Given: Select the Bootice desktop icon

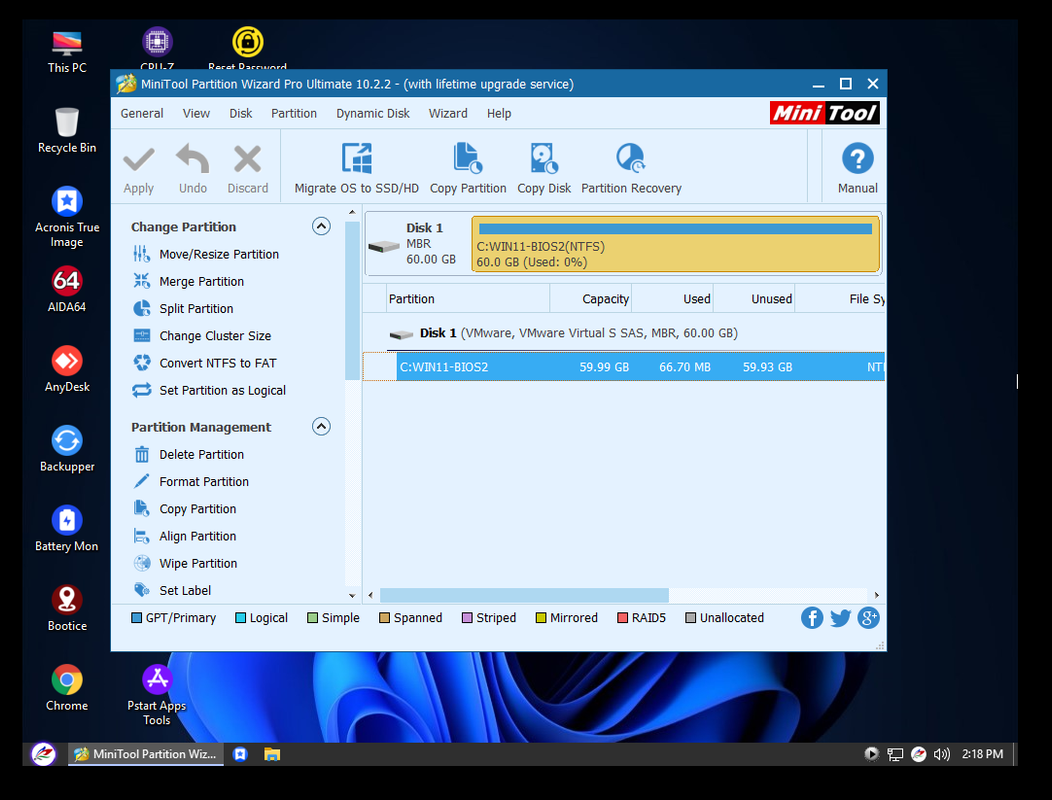Looking at the screenshot, I should [67, 609].
